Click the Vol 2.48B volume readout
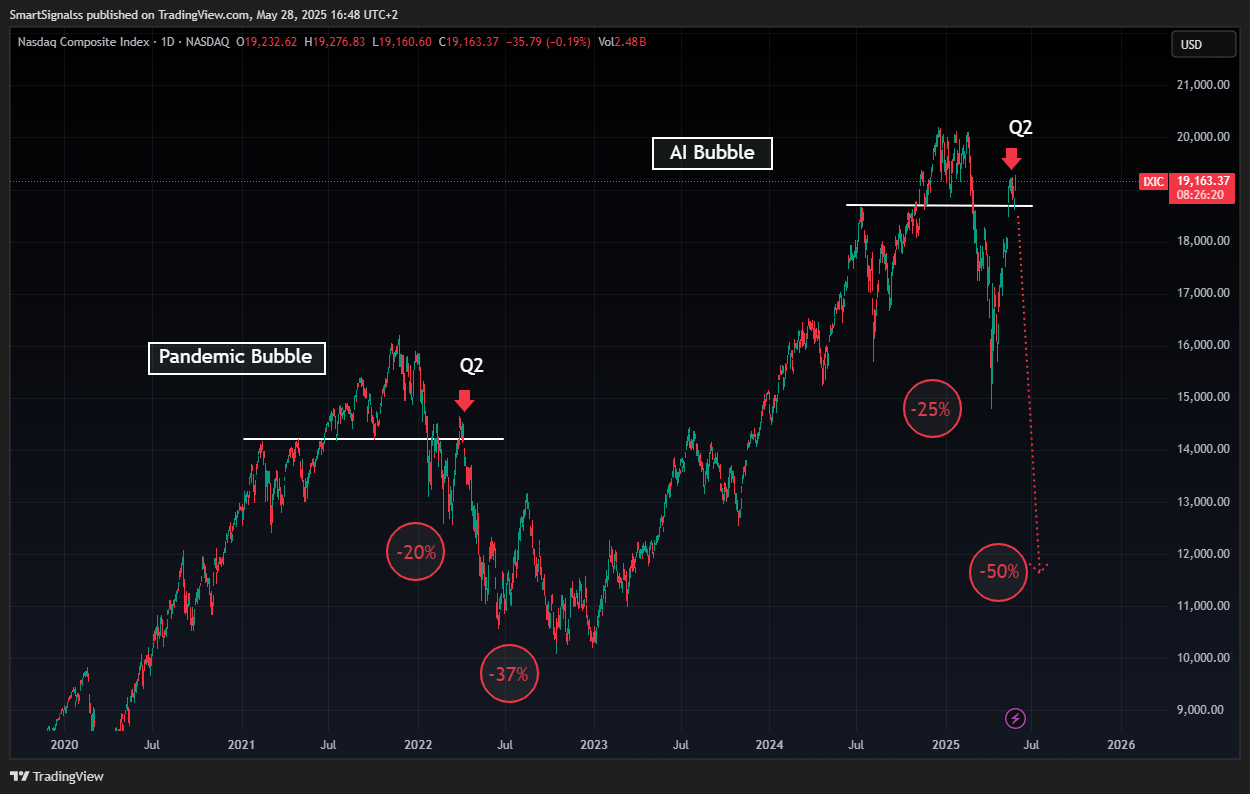Image resolution: width=1250 pixels, height=794 pixels. coord(622,42)
